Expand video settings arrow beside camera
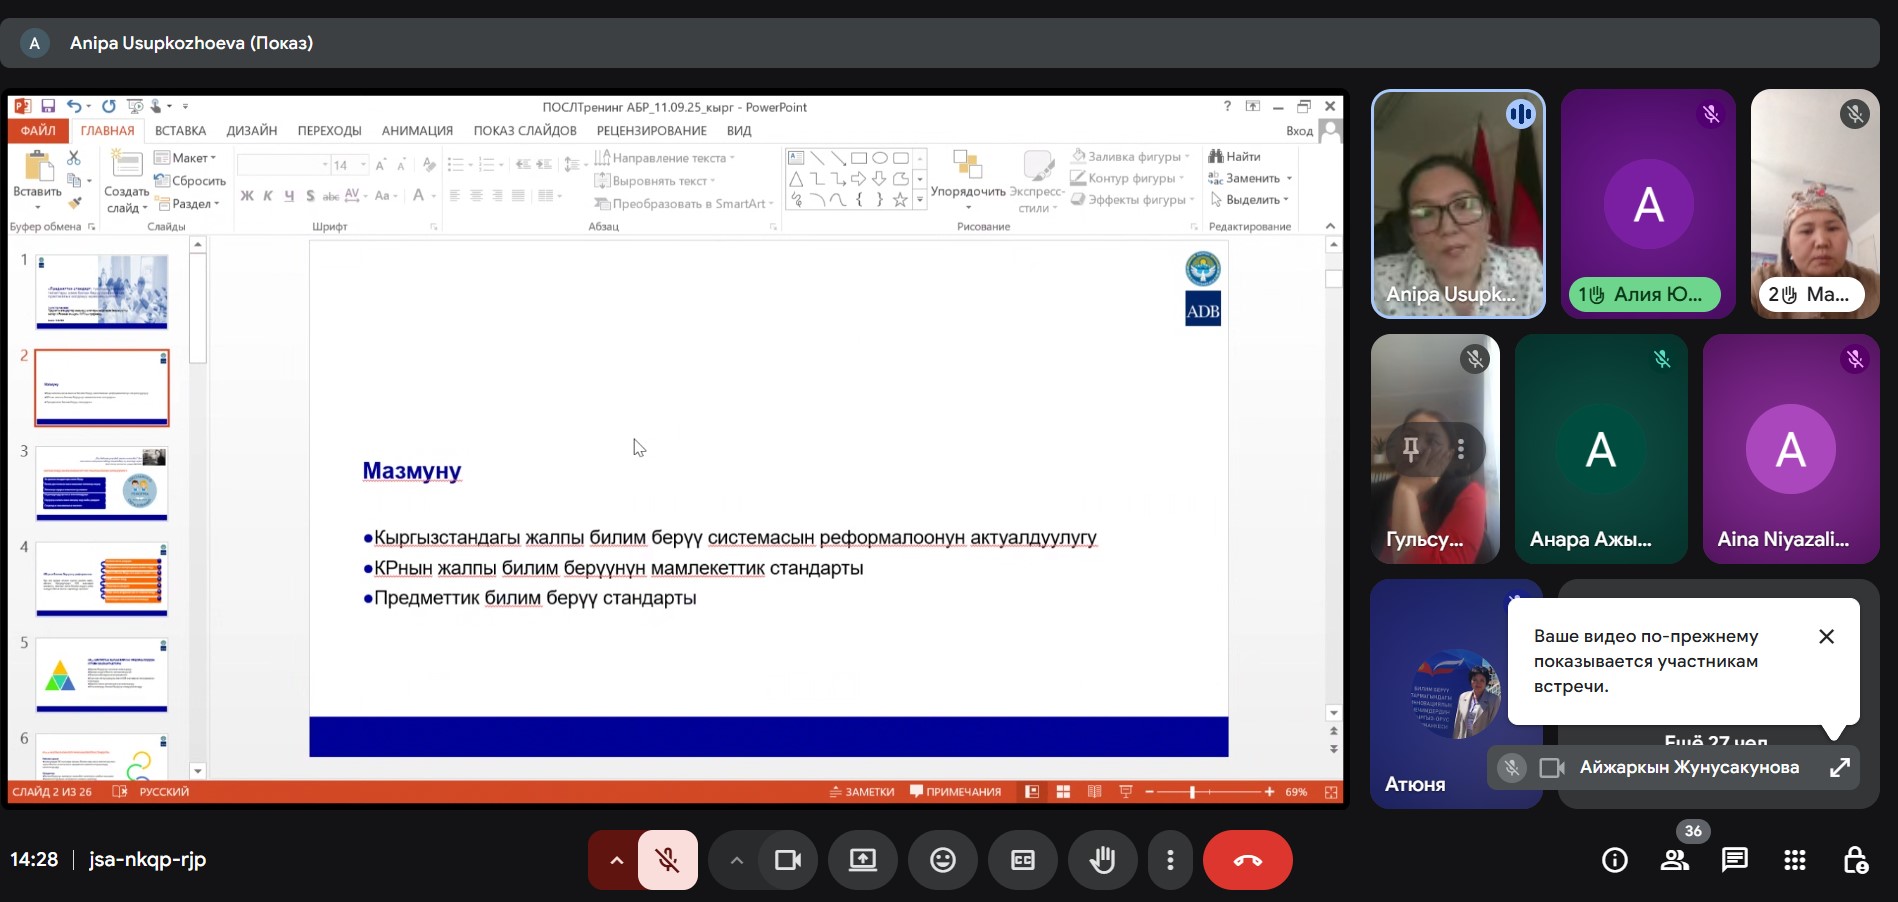 736,860
